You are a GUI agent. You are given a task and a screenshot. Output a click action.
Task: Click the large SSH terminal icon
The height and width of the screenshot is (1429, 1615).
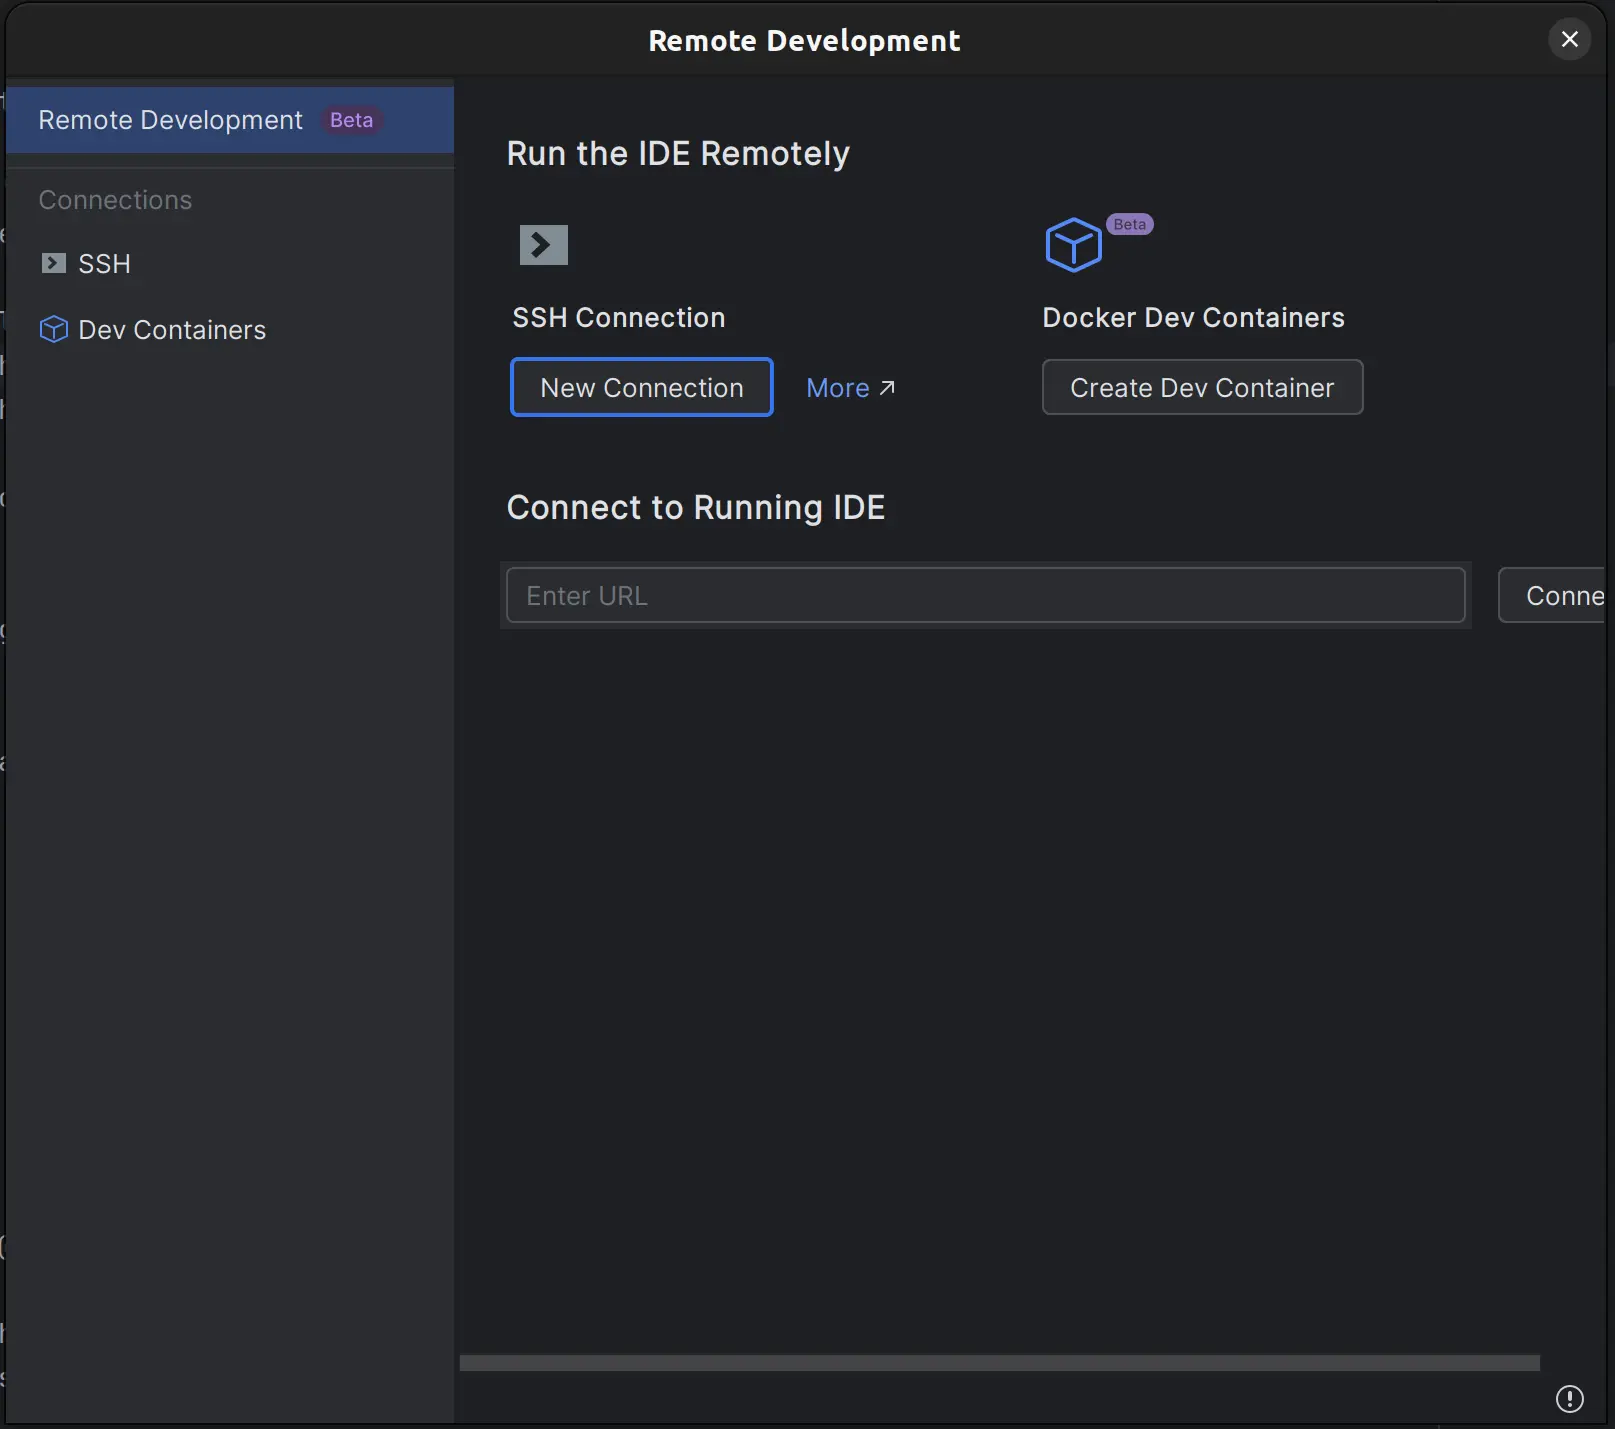click(543, 245)
